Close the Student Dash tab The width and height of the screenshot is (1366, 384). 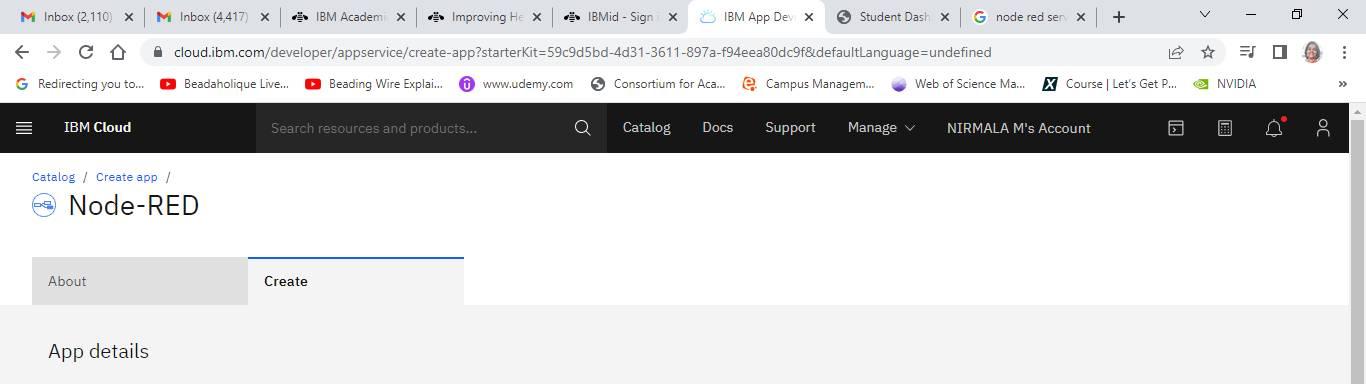point(944,17)
